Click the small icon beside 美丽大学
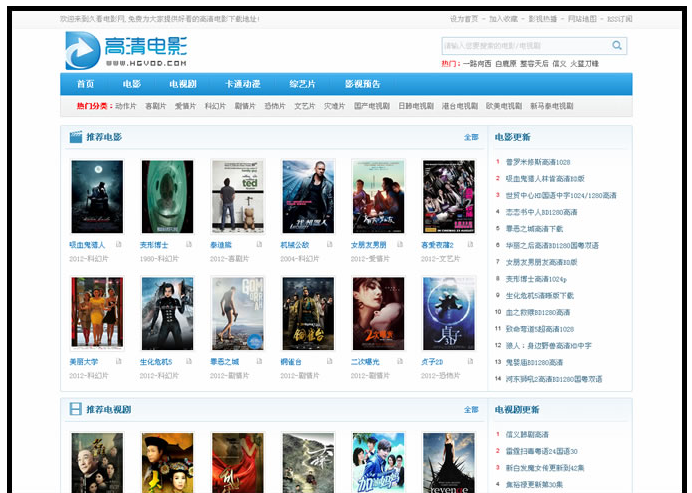Screen dimensions: 692x493 pyautogui.click(x=119, y=361)
